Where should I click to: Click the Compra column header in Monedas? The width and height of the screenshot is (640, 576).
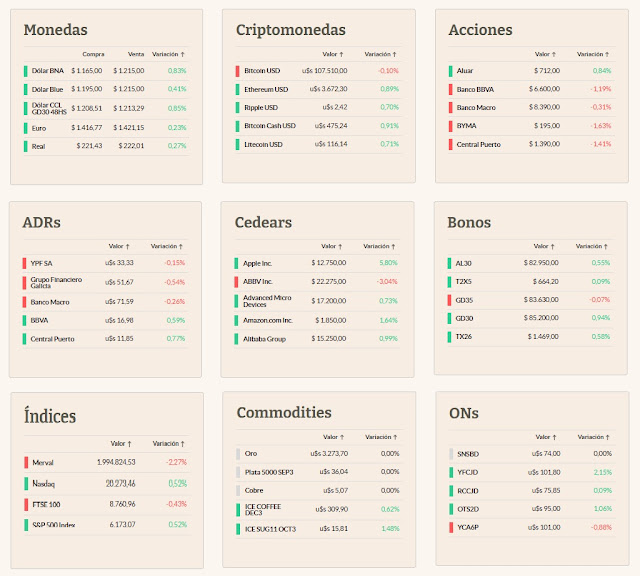click(93, 54)
